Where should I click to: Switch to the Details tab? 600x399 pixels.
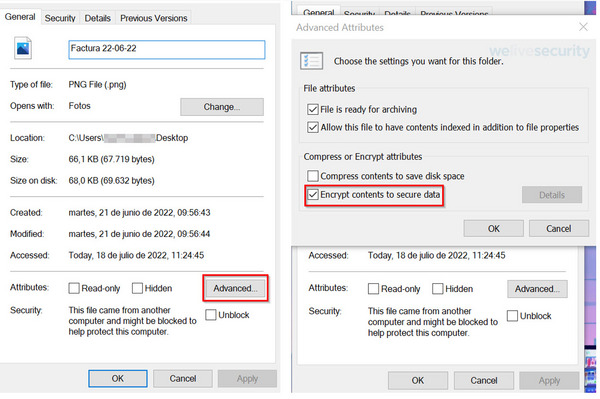click(97, 18)
